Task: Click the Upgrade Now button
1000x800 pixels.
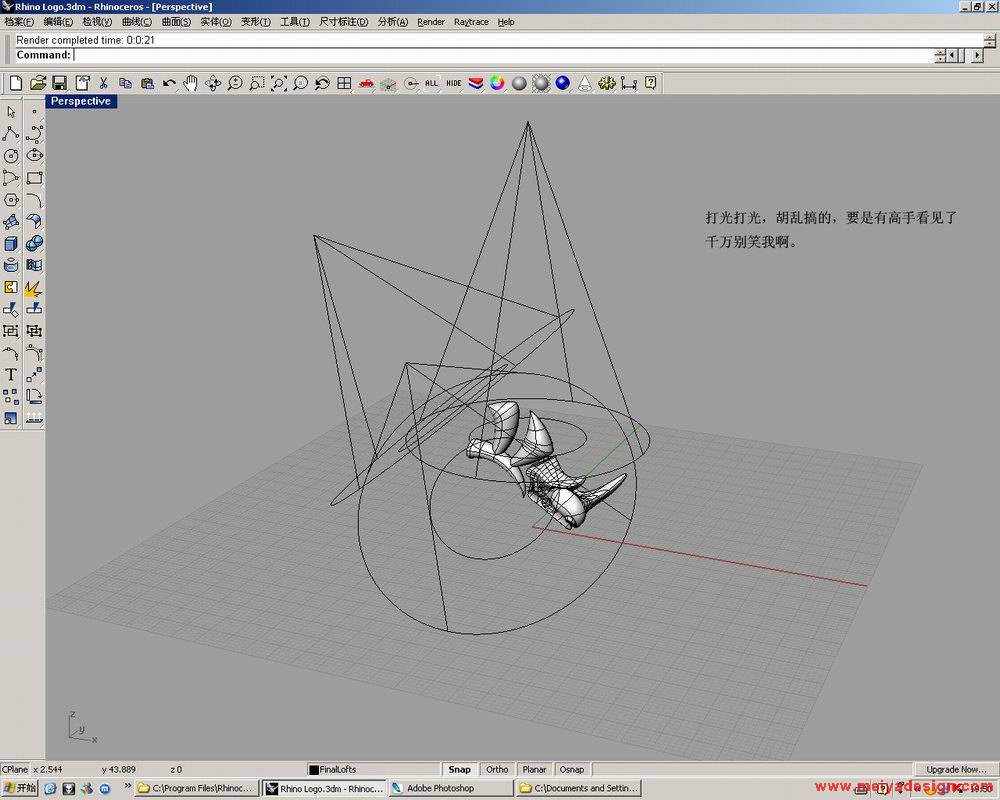Action: tap(956, 769)
